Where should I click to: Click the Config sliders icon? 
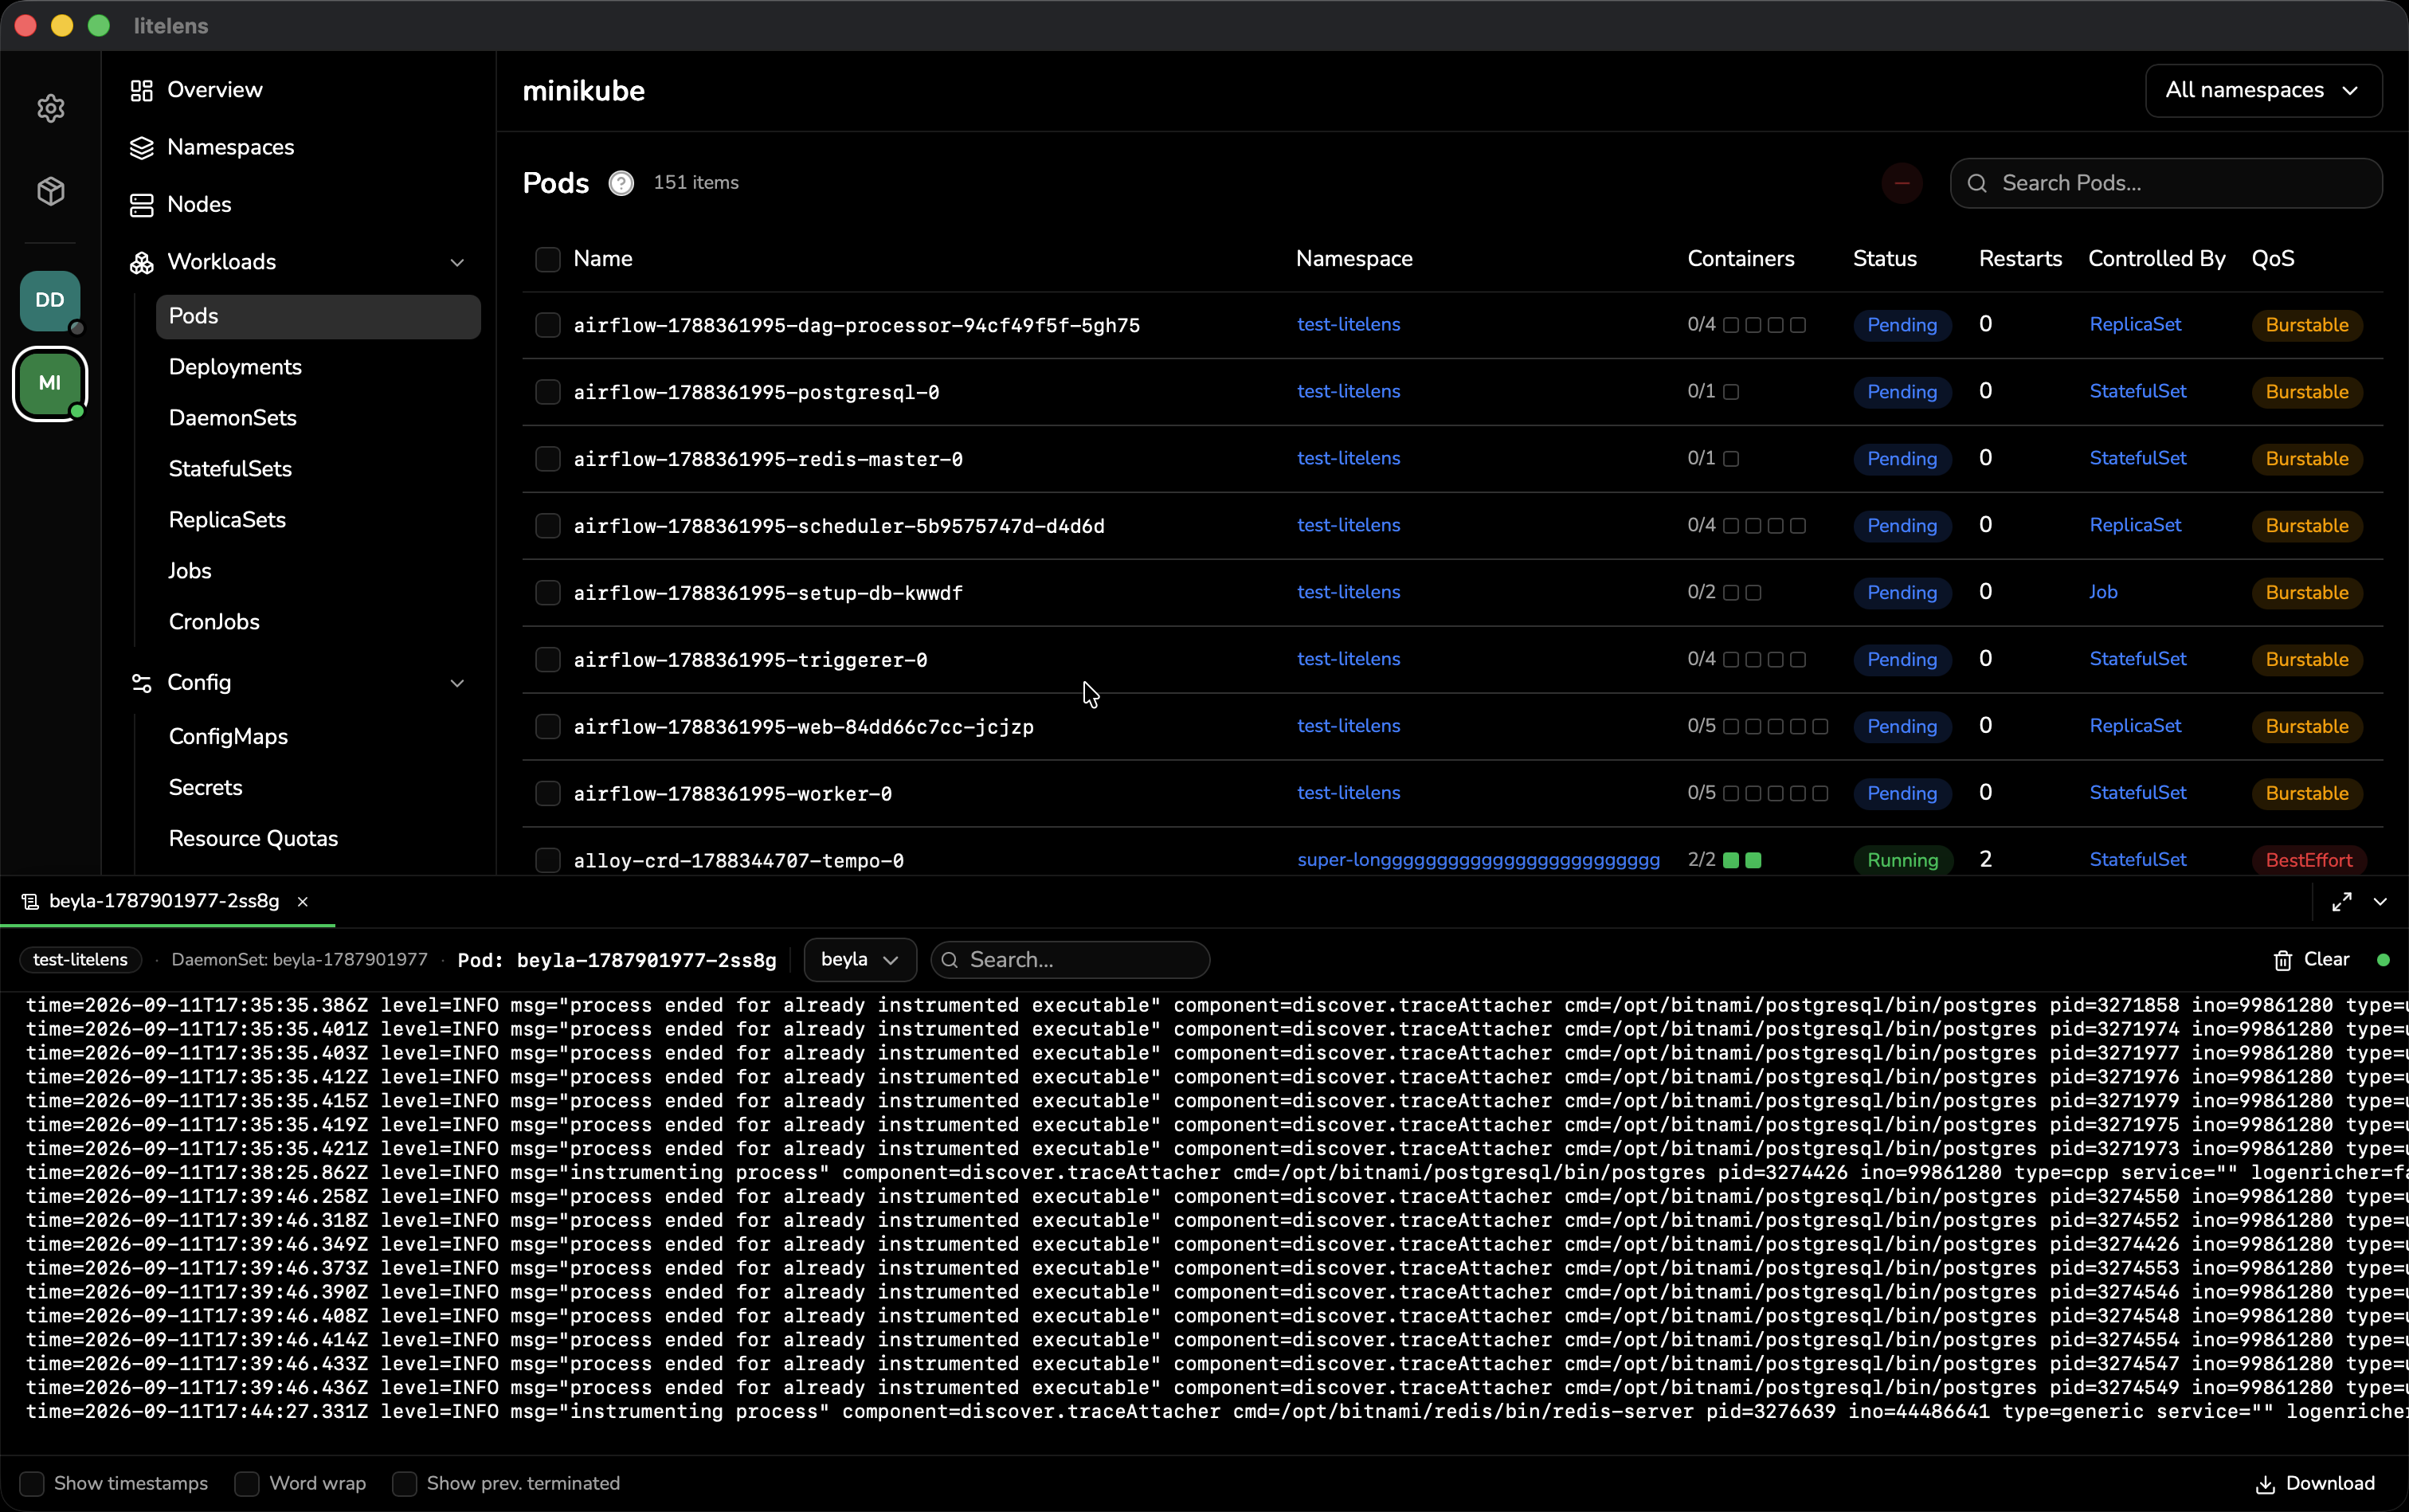click(142, 683)
